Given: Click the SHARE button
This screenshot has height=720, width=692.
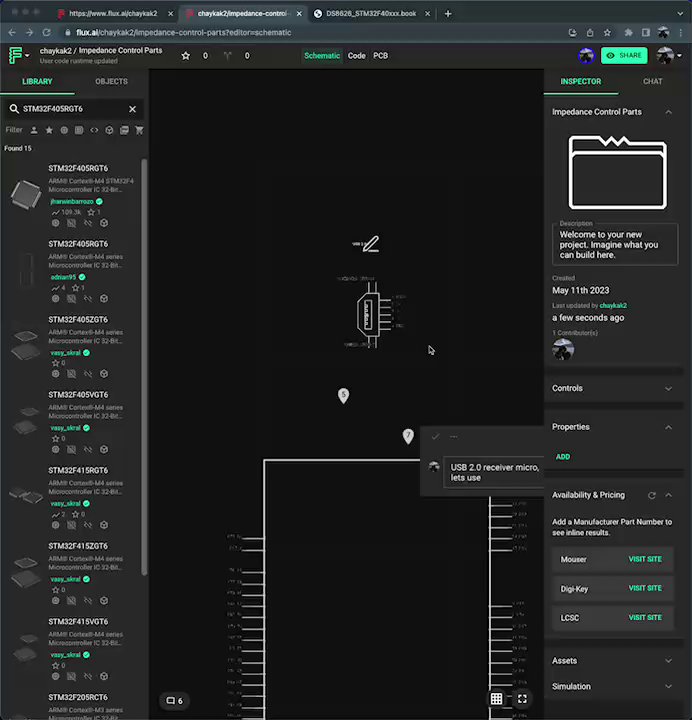Looking at the screenshot, I should pyautogui.click(x=624, y=56).
